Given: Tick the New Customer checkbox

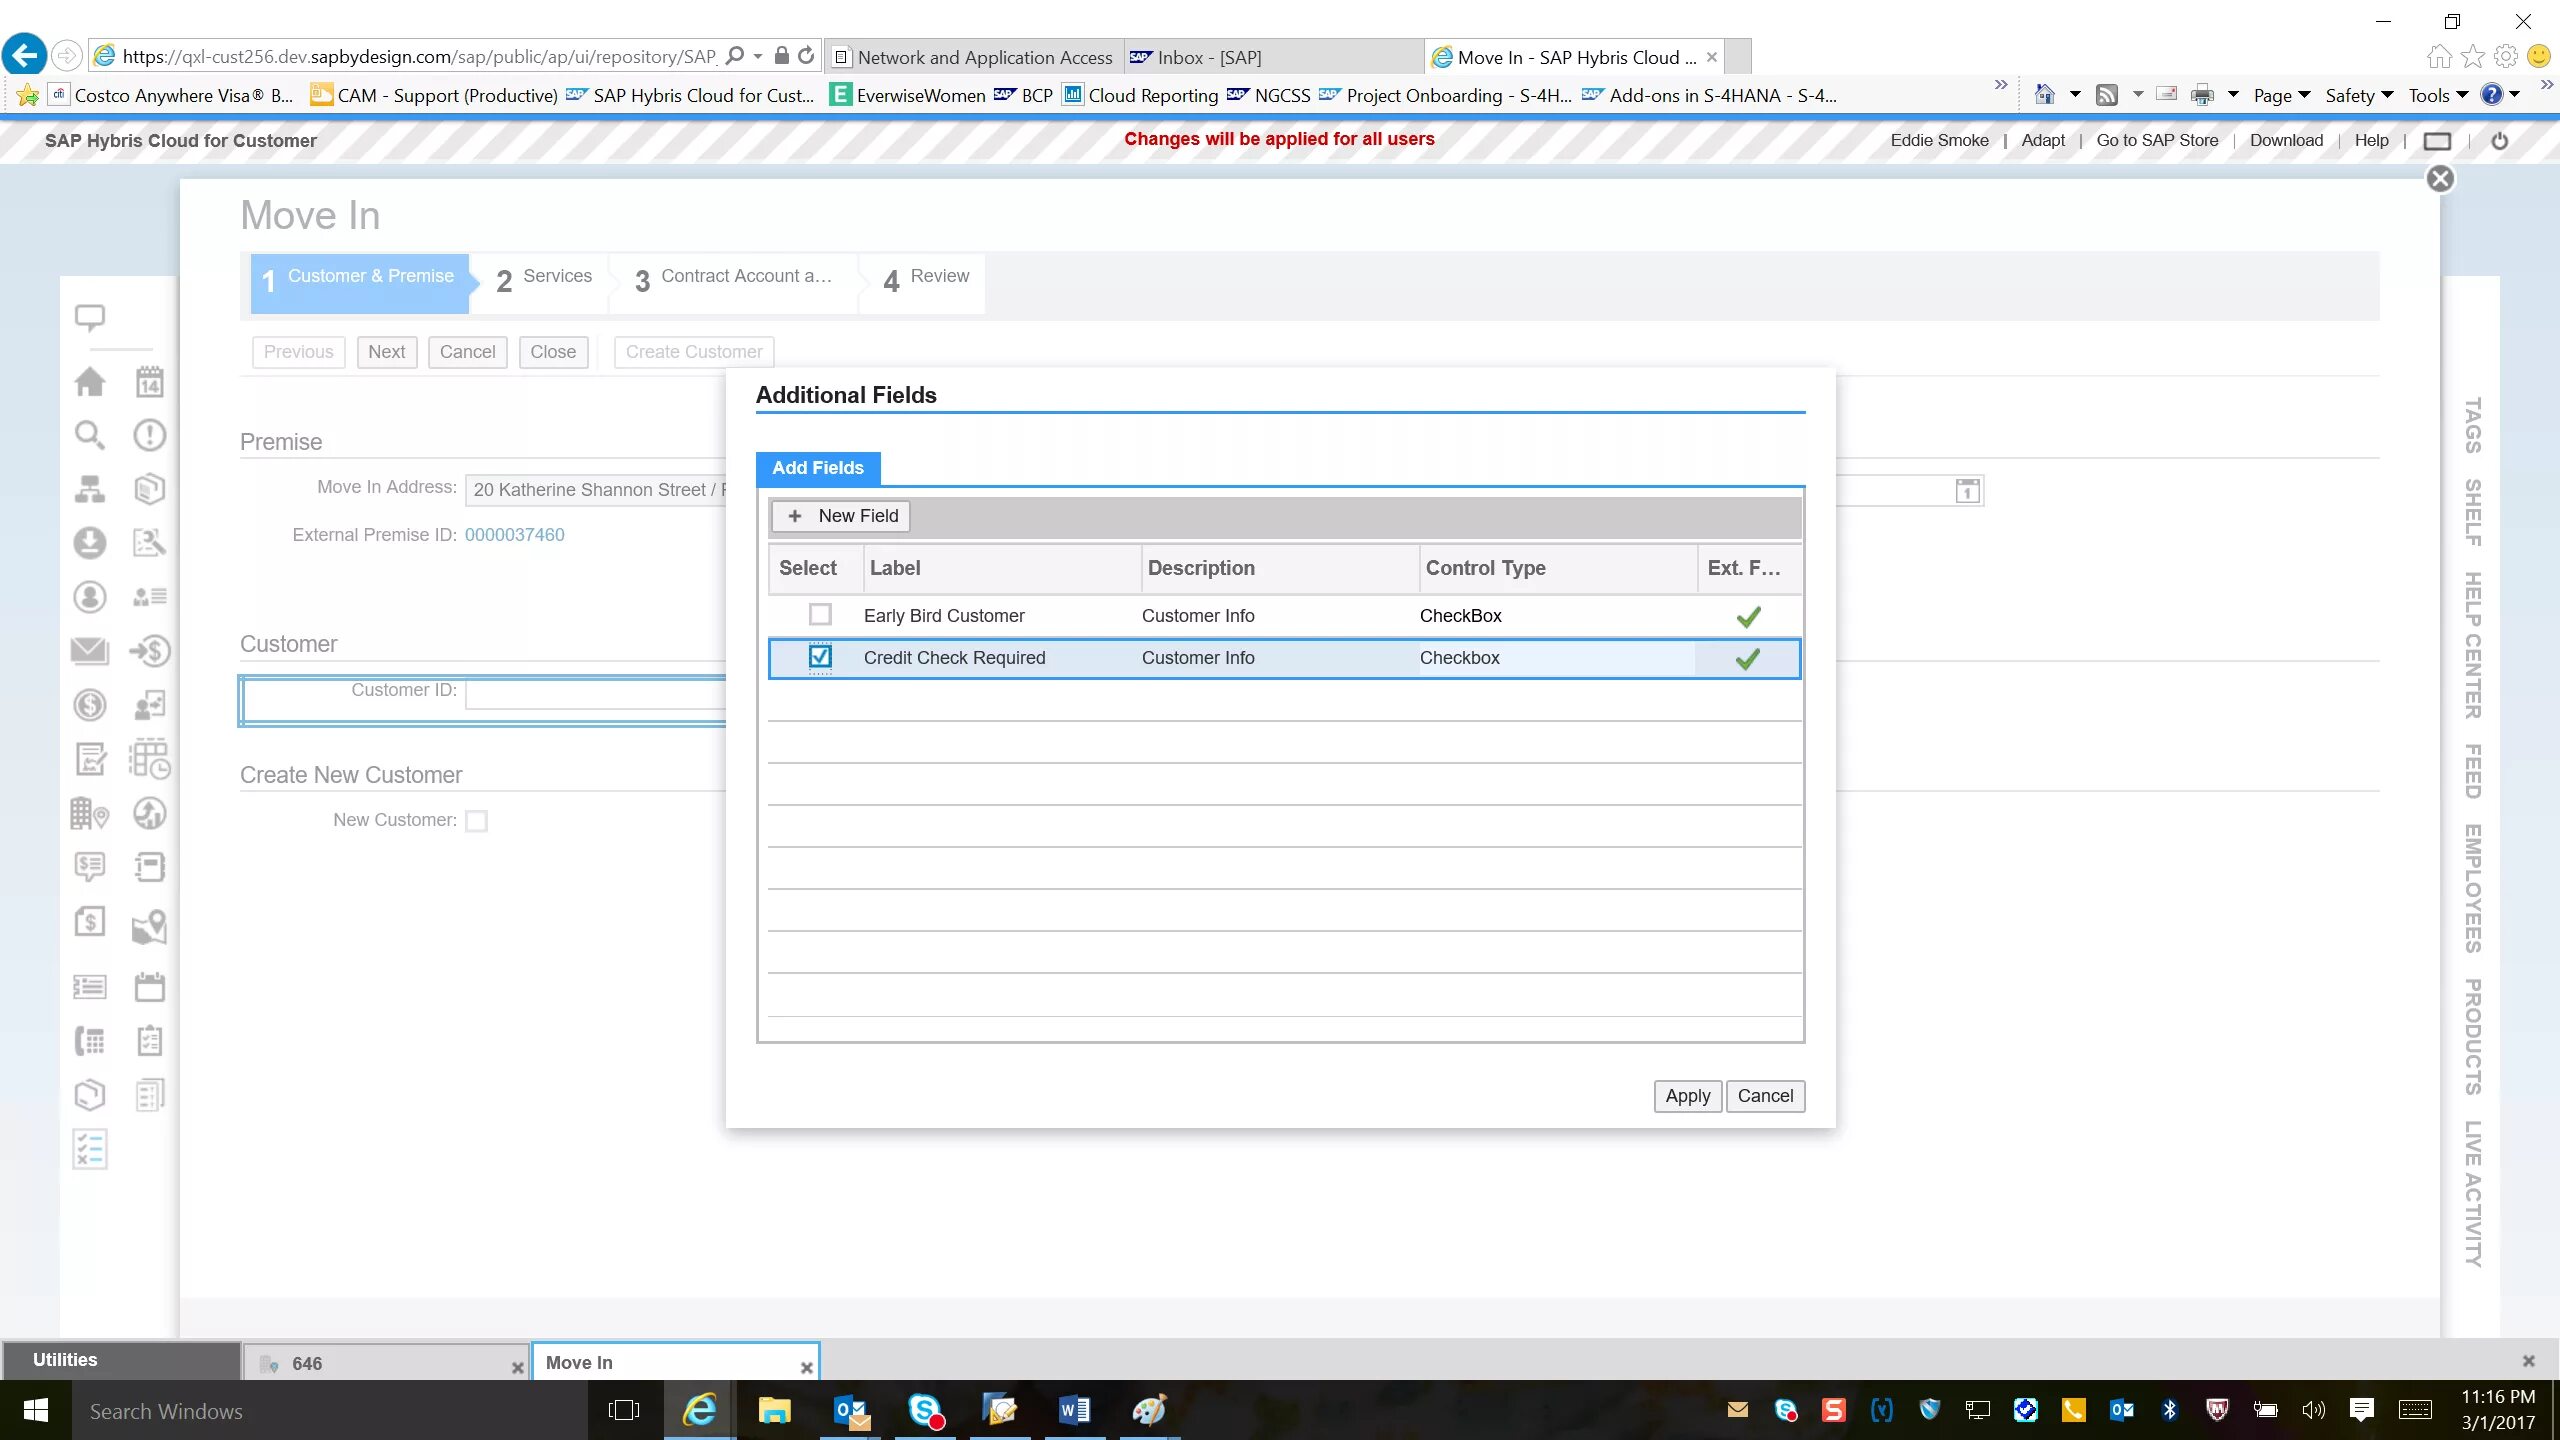Looking at the screenshot, I should [x=477, y=821].
